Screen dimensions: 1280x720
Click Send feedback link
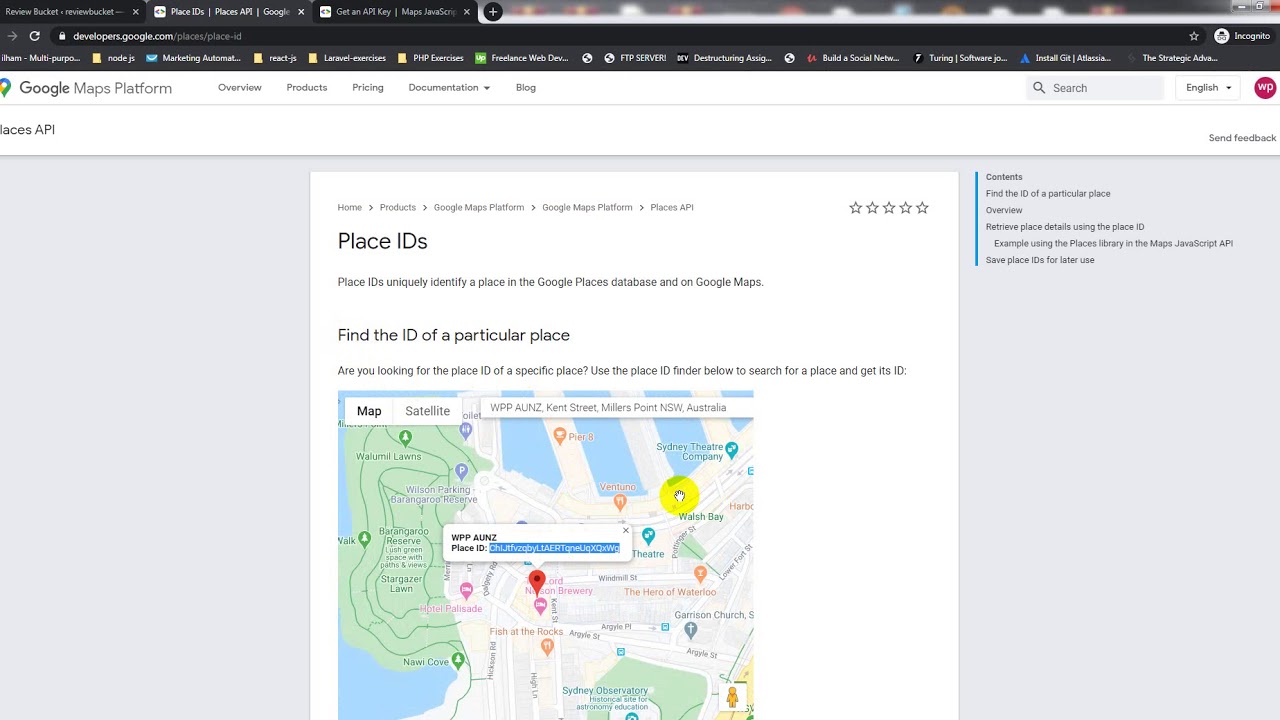pyautogui.click(x=1242, y=138)
